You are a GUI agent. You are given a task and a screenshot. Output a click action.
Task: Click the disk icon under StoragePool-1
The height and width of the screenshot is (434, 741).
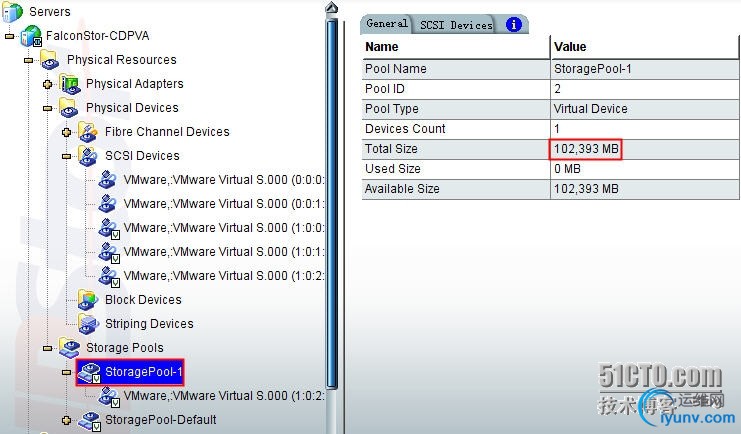click(109, 397)
